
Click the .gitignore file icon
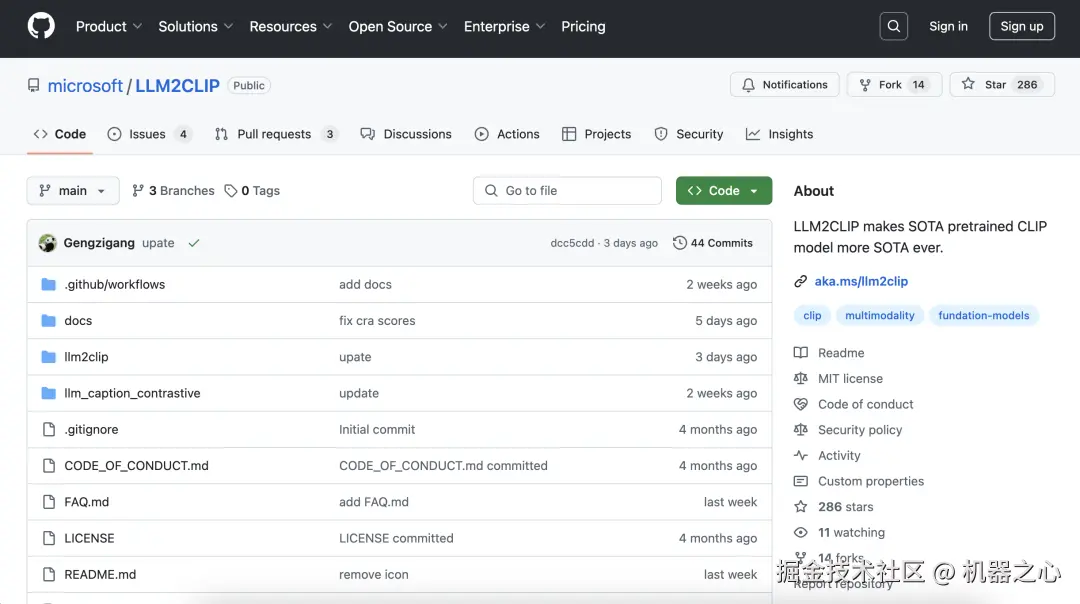(x=49, y=430)
